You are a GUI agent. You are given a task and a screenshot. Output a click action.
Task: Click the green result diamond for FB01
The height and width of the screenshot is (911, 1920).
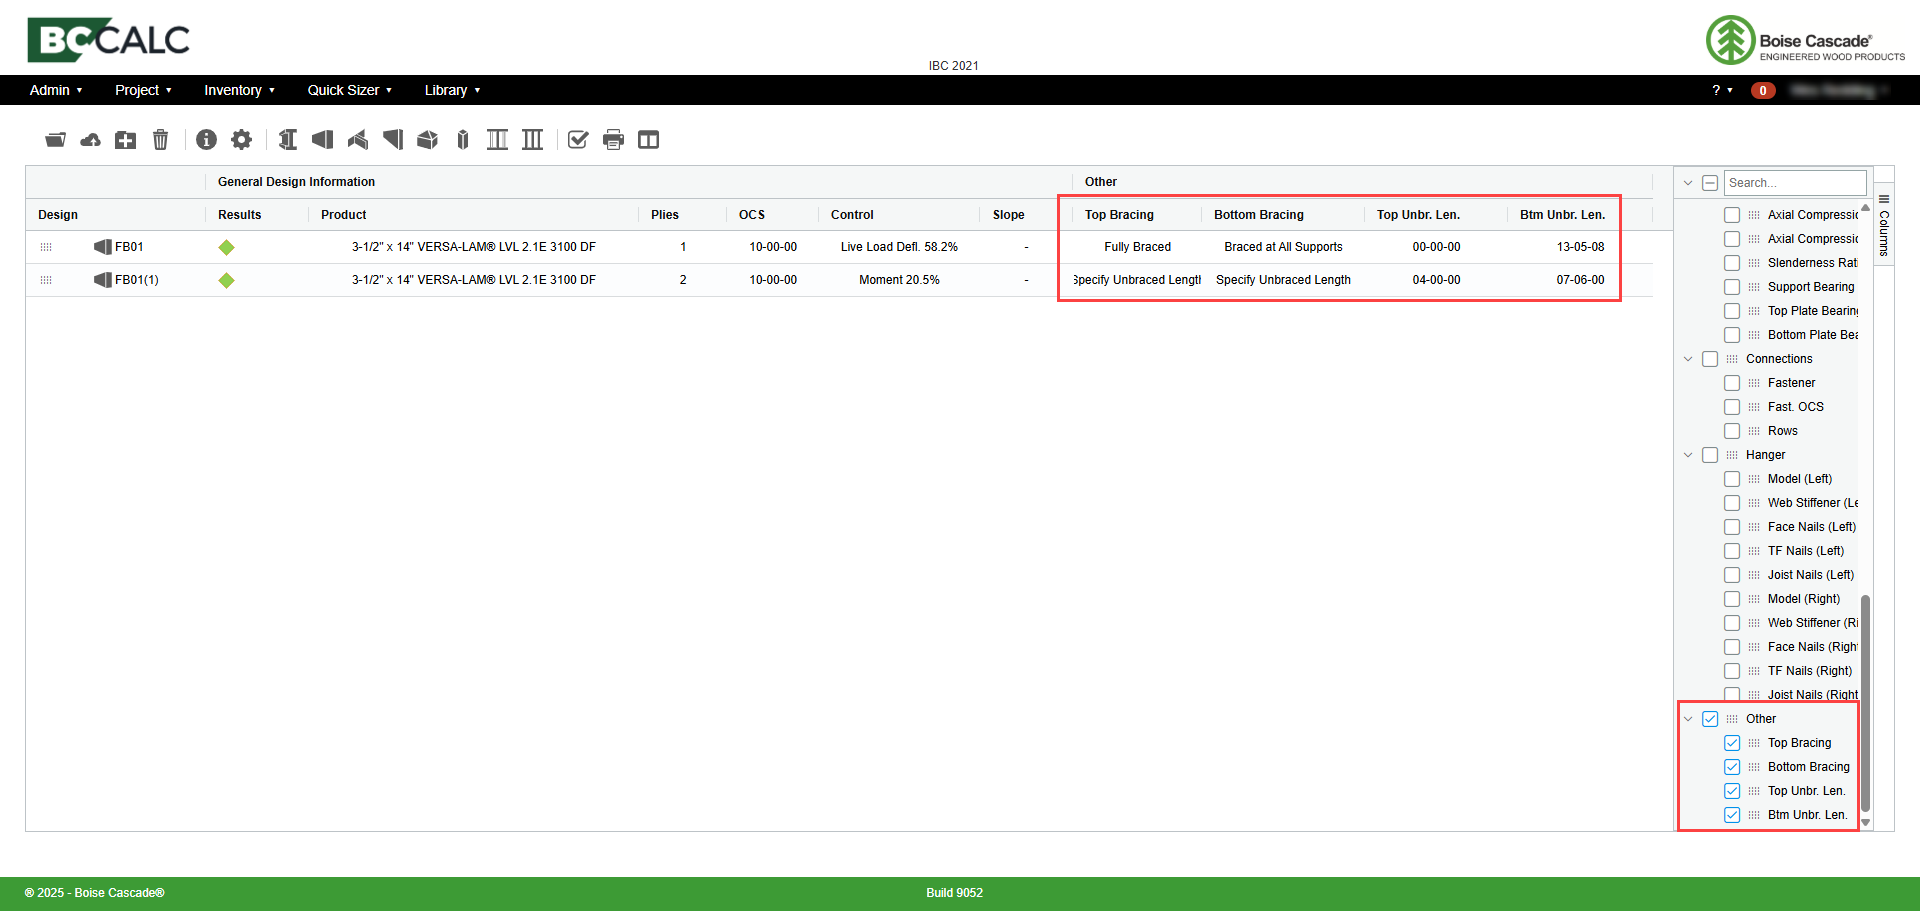coord(227,247)
